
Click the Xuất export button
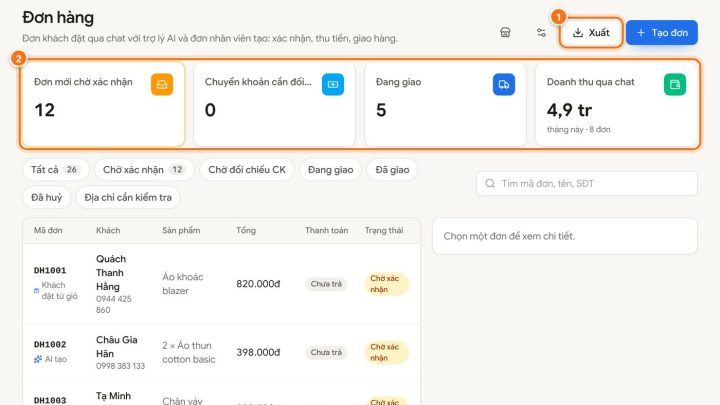(x=591, y=33)
